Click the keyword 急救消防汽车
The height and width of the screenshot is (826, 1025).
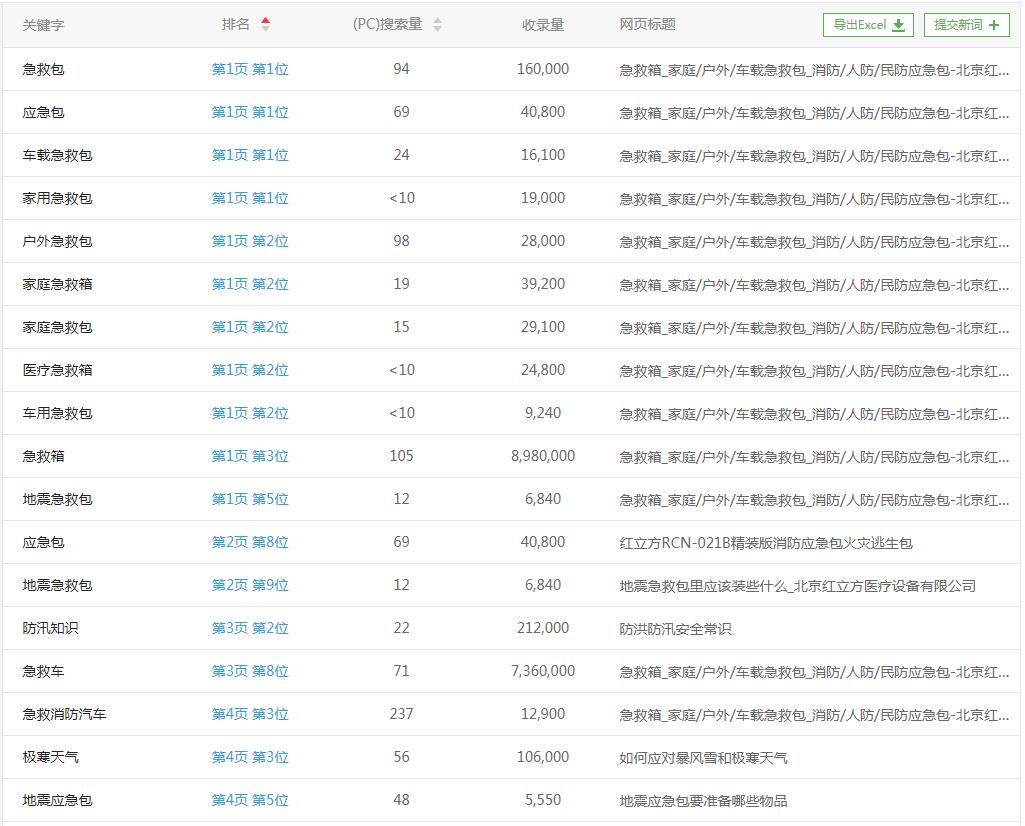(64, 714)
